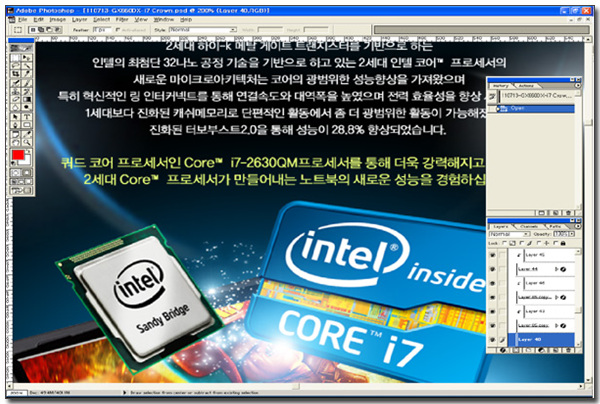Click create new layer icon in Layers panel
The width and height of the screenshot is (600, 404).
coord(556,350)
